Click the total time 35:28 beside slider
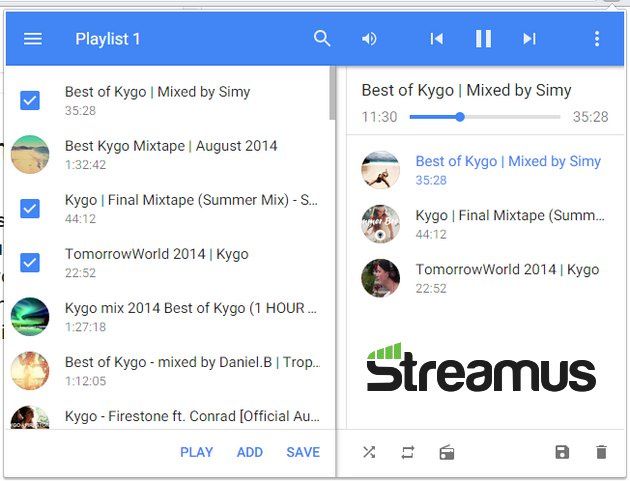 pyautogui.click(x=590, y=117)
